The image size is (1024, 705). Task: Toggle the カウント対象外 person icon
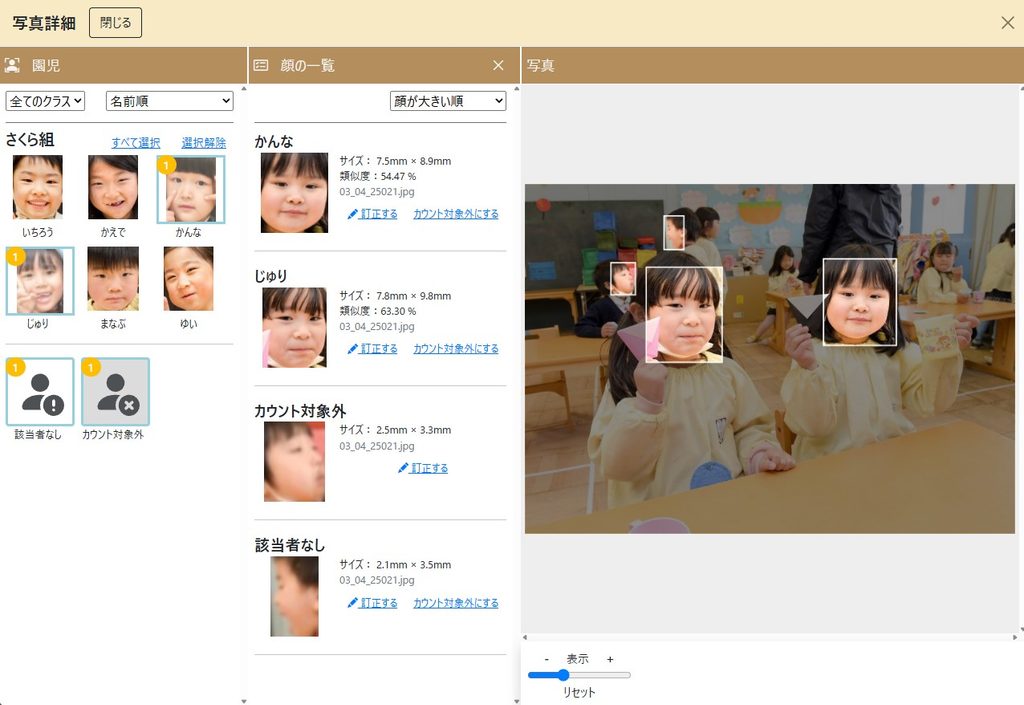[x=116, y=392]
